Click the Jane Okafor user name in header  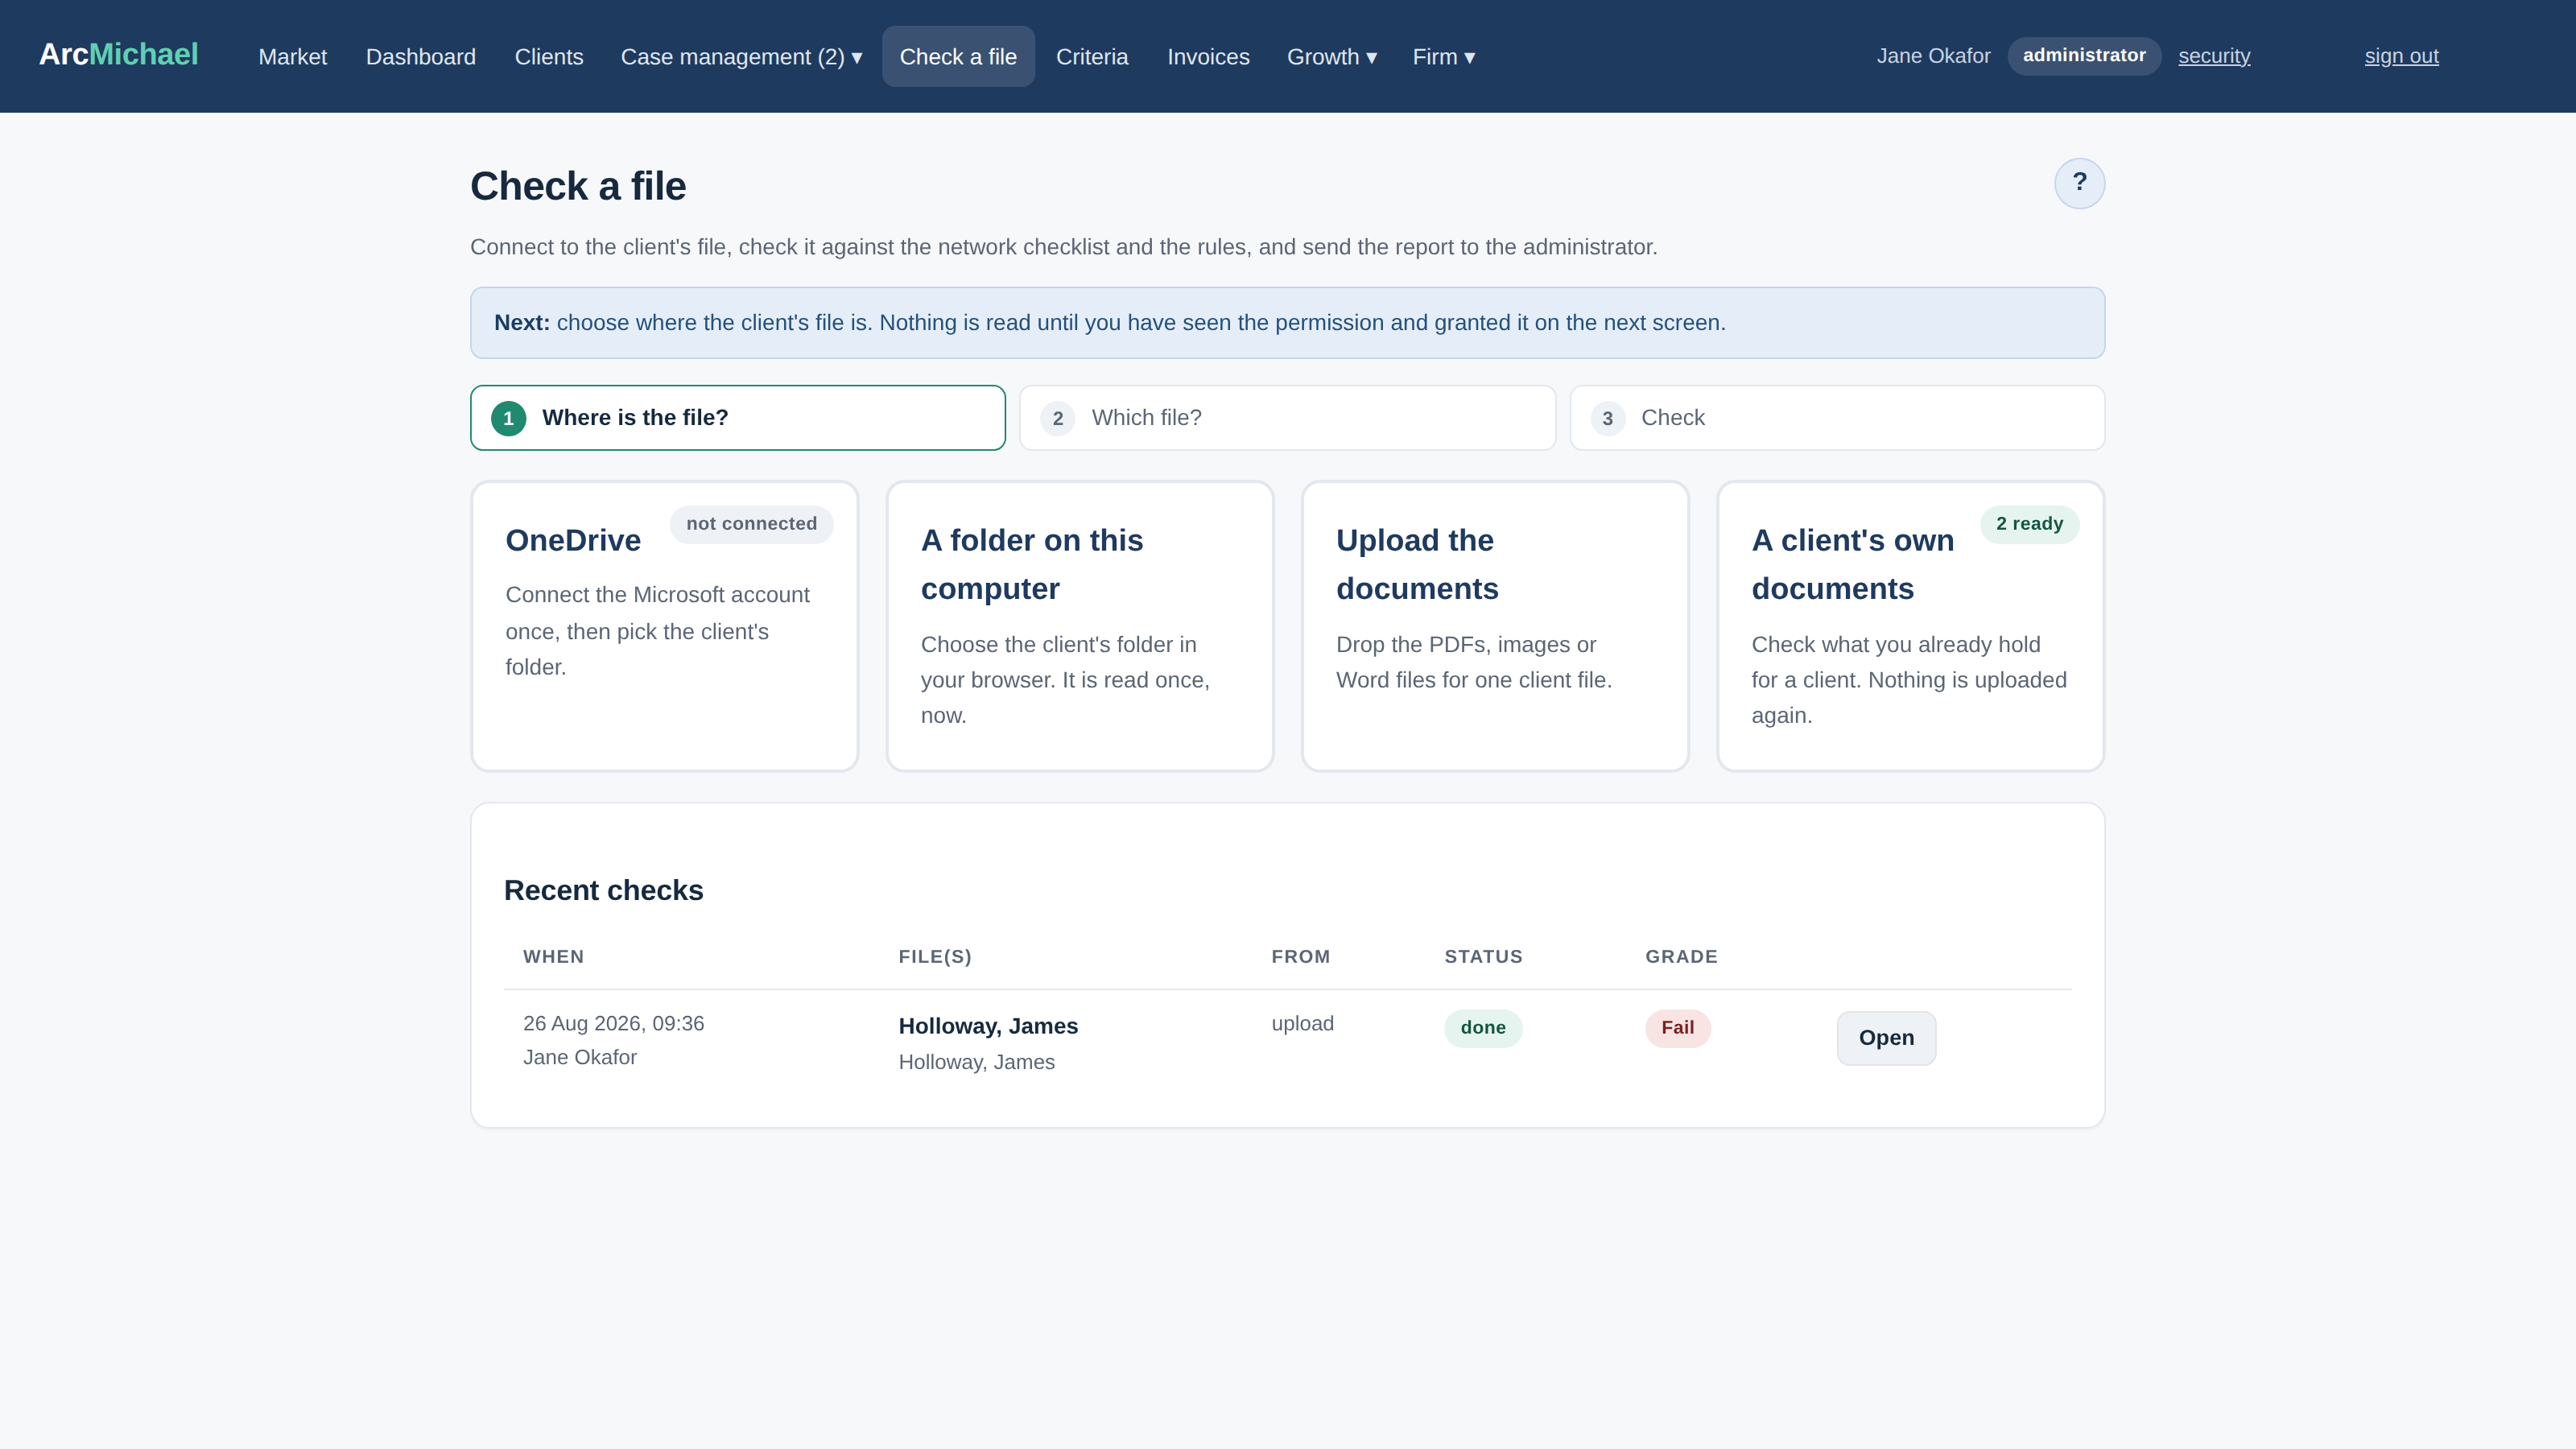click(1933, 56)
